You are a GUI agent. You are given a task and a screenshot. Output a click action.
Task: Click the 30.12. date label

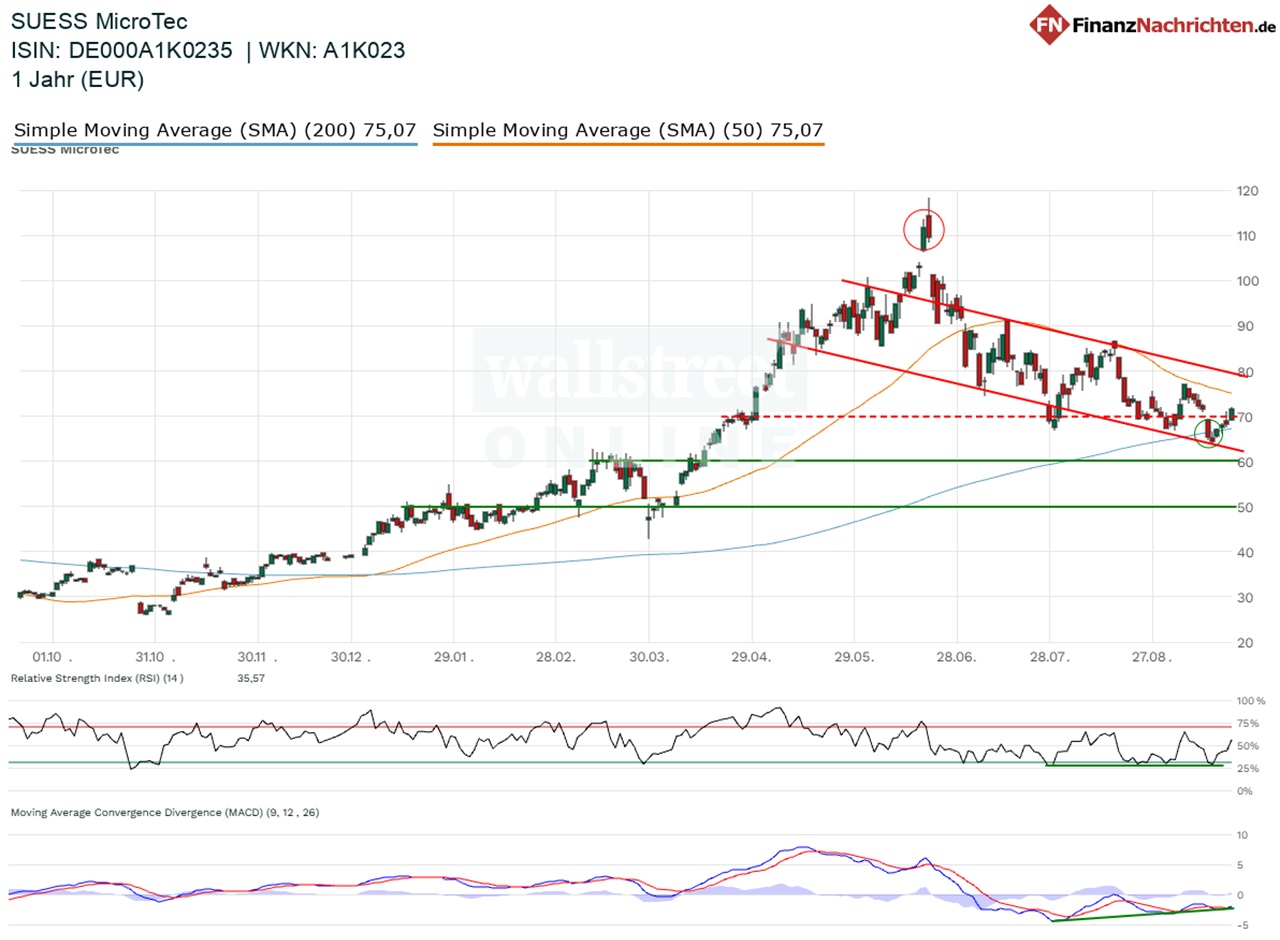352,657
